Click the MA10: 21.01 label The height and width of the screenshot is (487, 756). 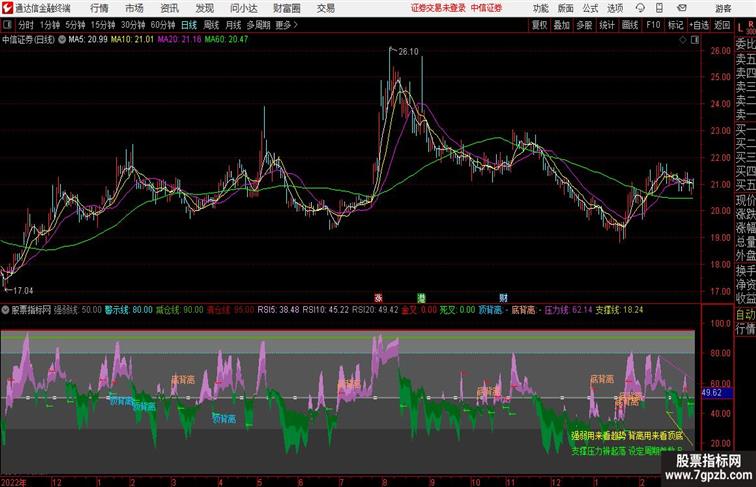(x=132, y=40)
